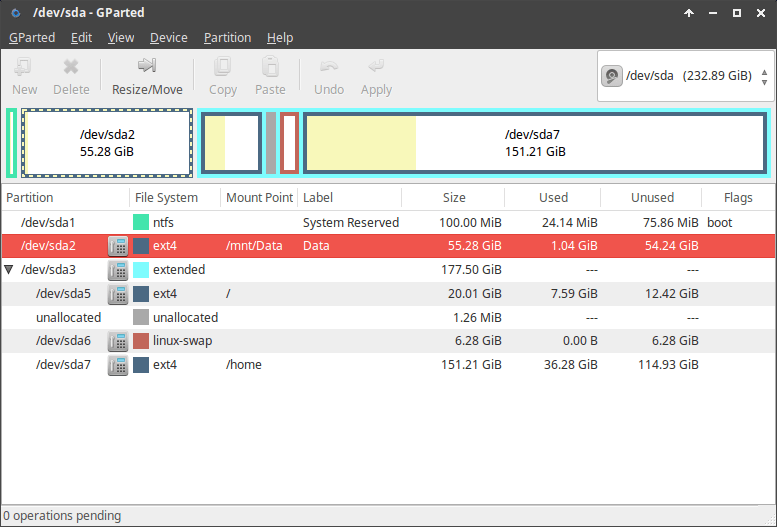The height and width of the screenshot is (527, 777).
Task: Open the GParted menu
Action: click(x=32, y=38)
